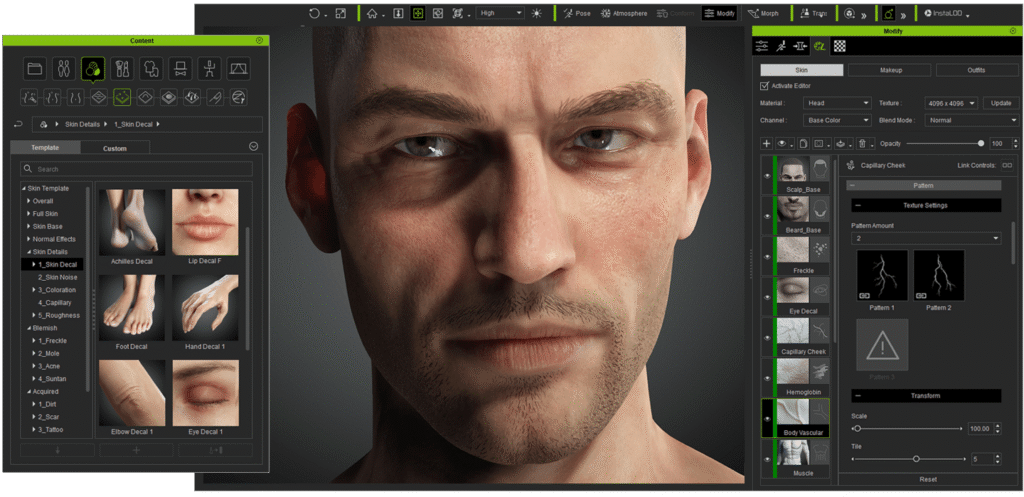The width and height of the screenshot is (1024, 497).
Task: Hide the Scalp_Base layer with the eye icon
Action: [x=767, y=175]
